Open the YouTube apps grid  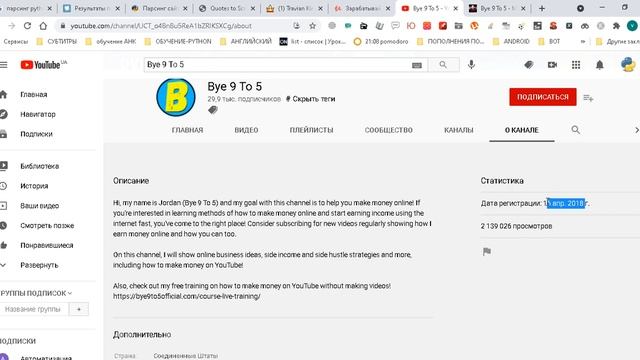point(576,65)
